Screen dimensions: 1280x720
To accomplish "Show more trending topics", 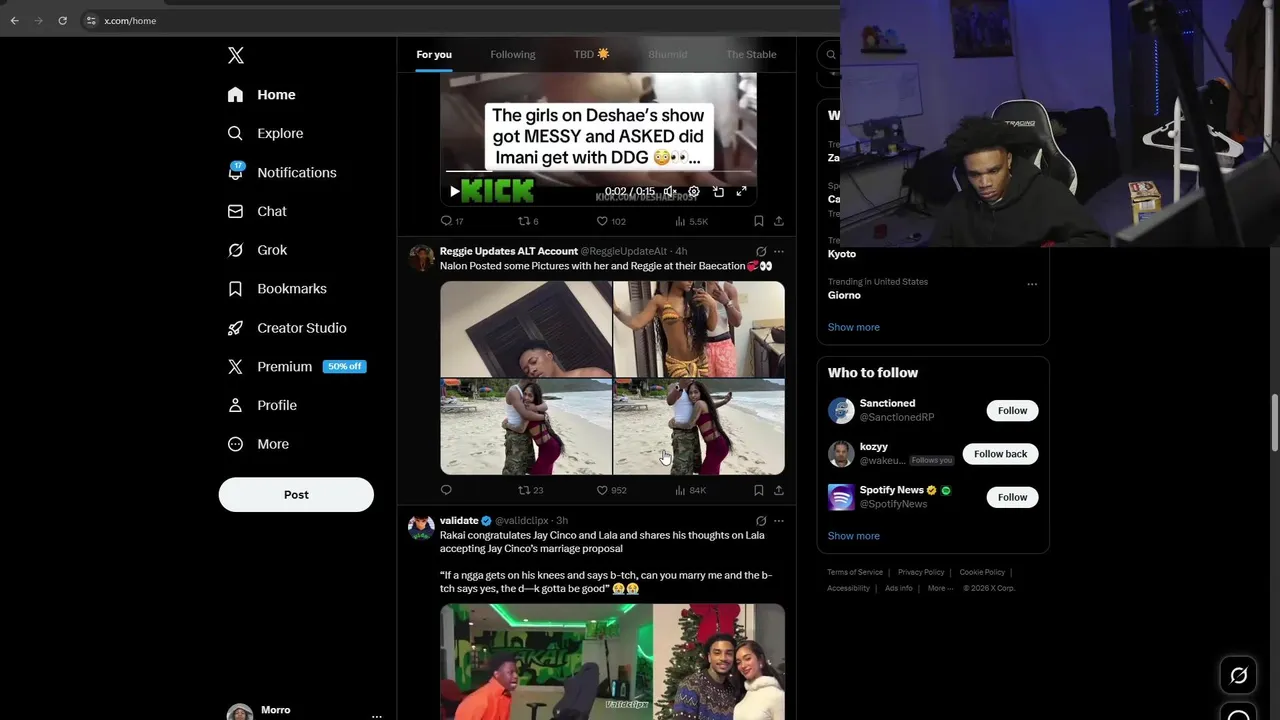I will (853, 327).
